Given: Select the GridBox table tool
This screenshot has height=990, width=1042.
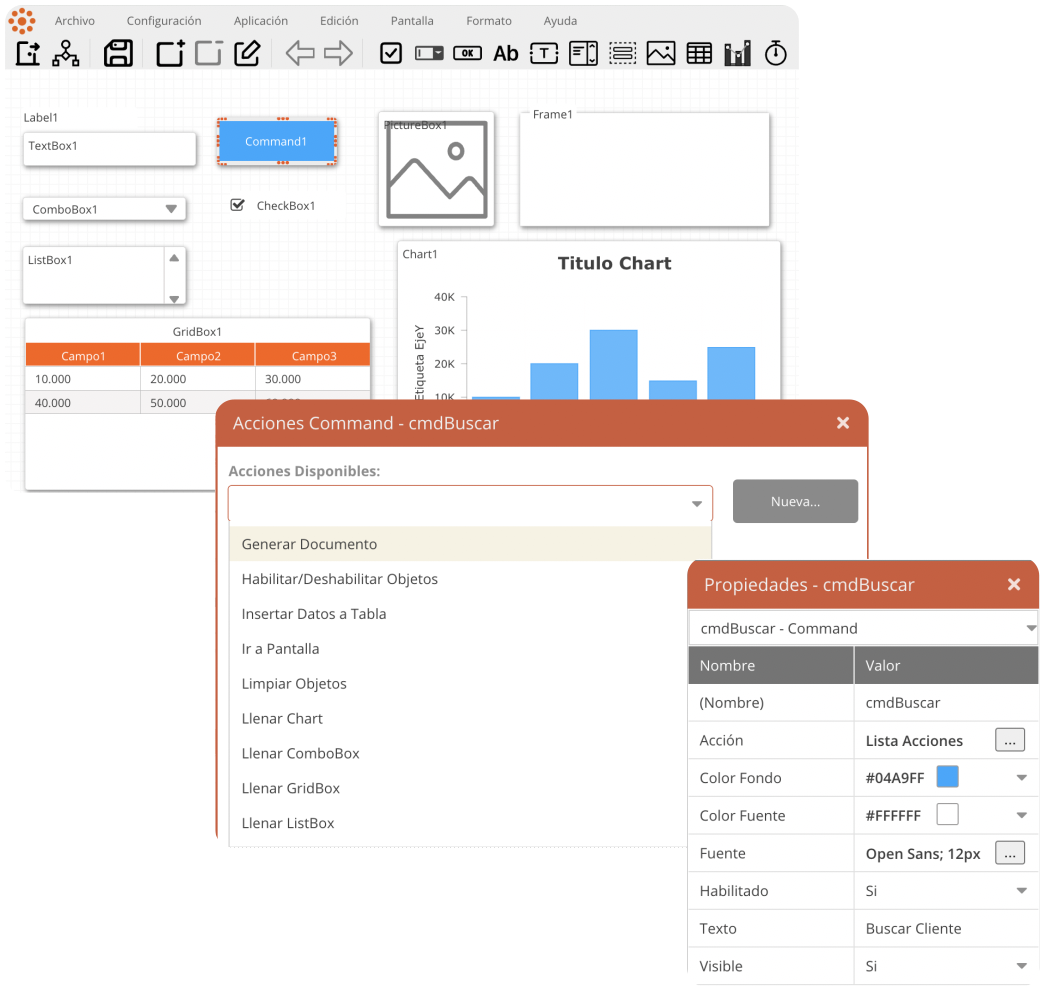Looking at the screenshot, I should [x=699, y=53].
